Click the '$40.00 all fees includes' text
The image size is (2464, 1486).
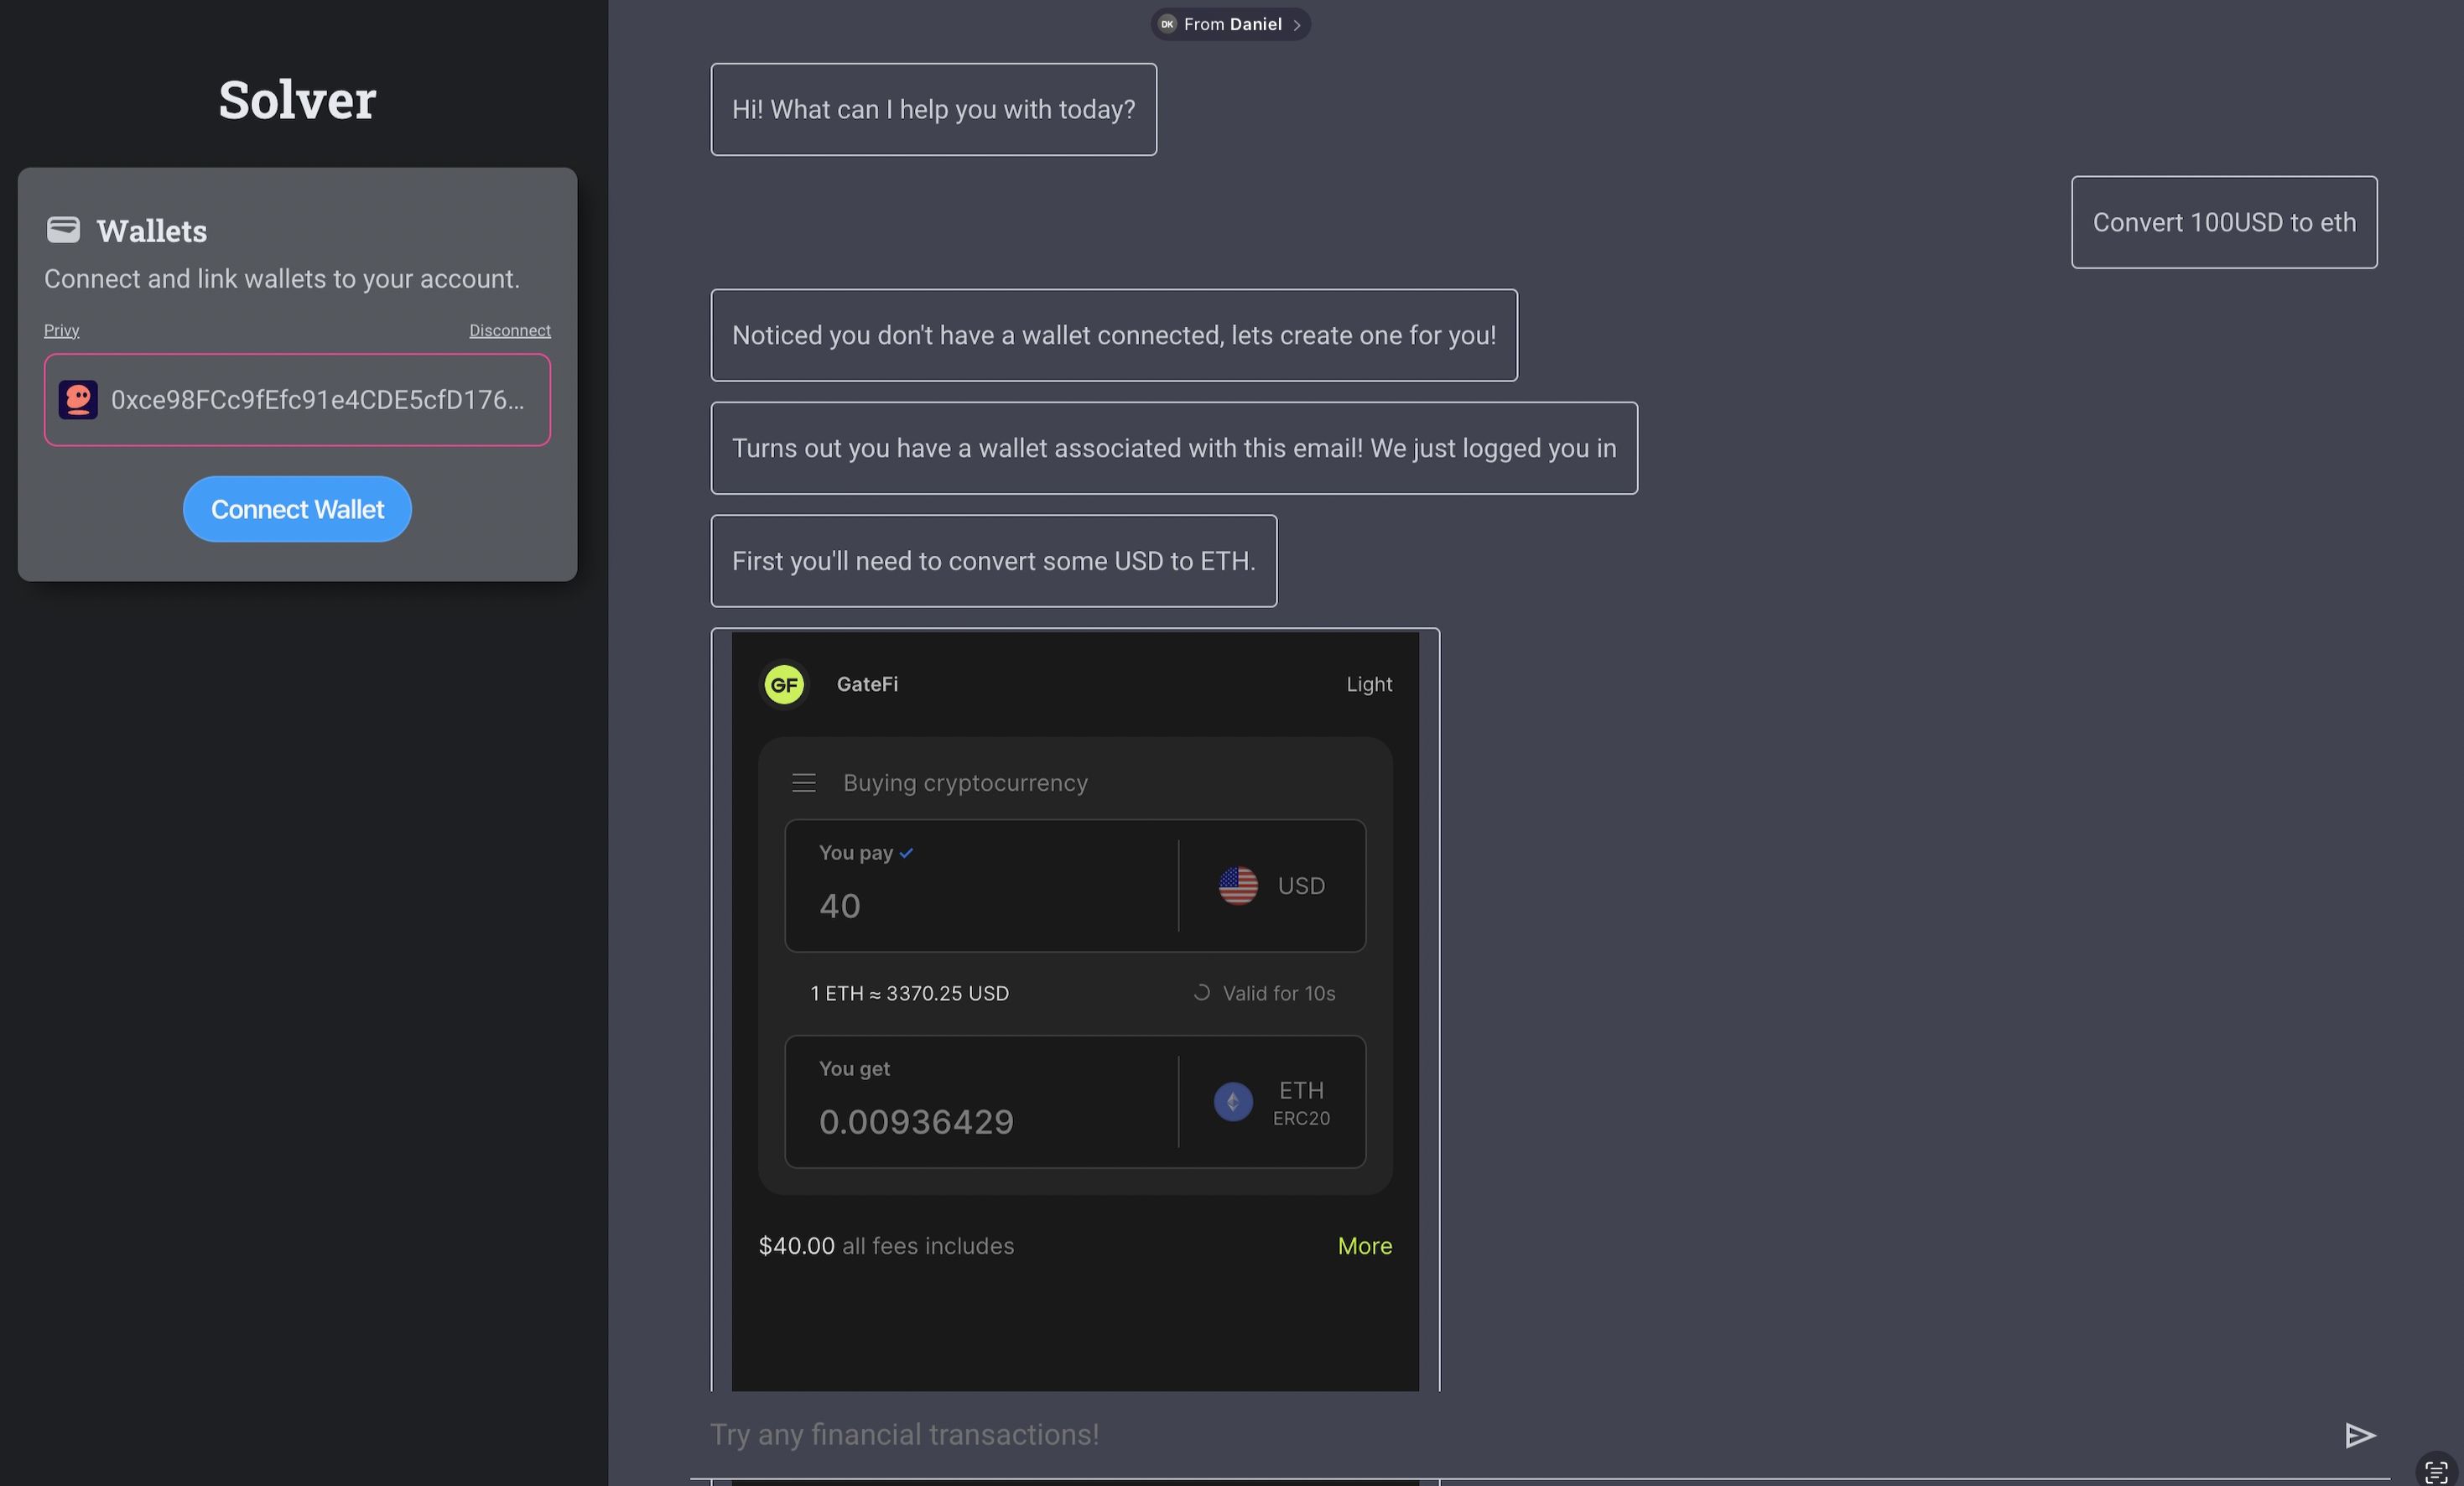tap(886, 1246)
